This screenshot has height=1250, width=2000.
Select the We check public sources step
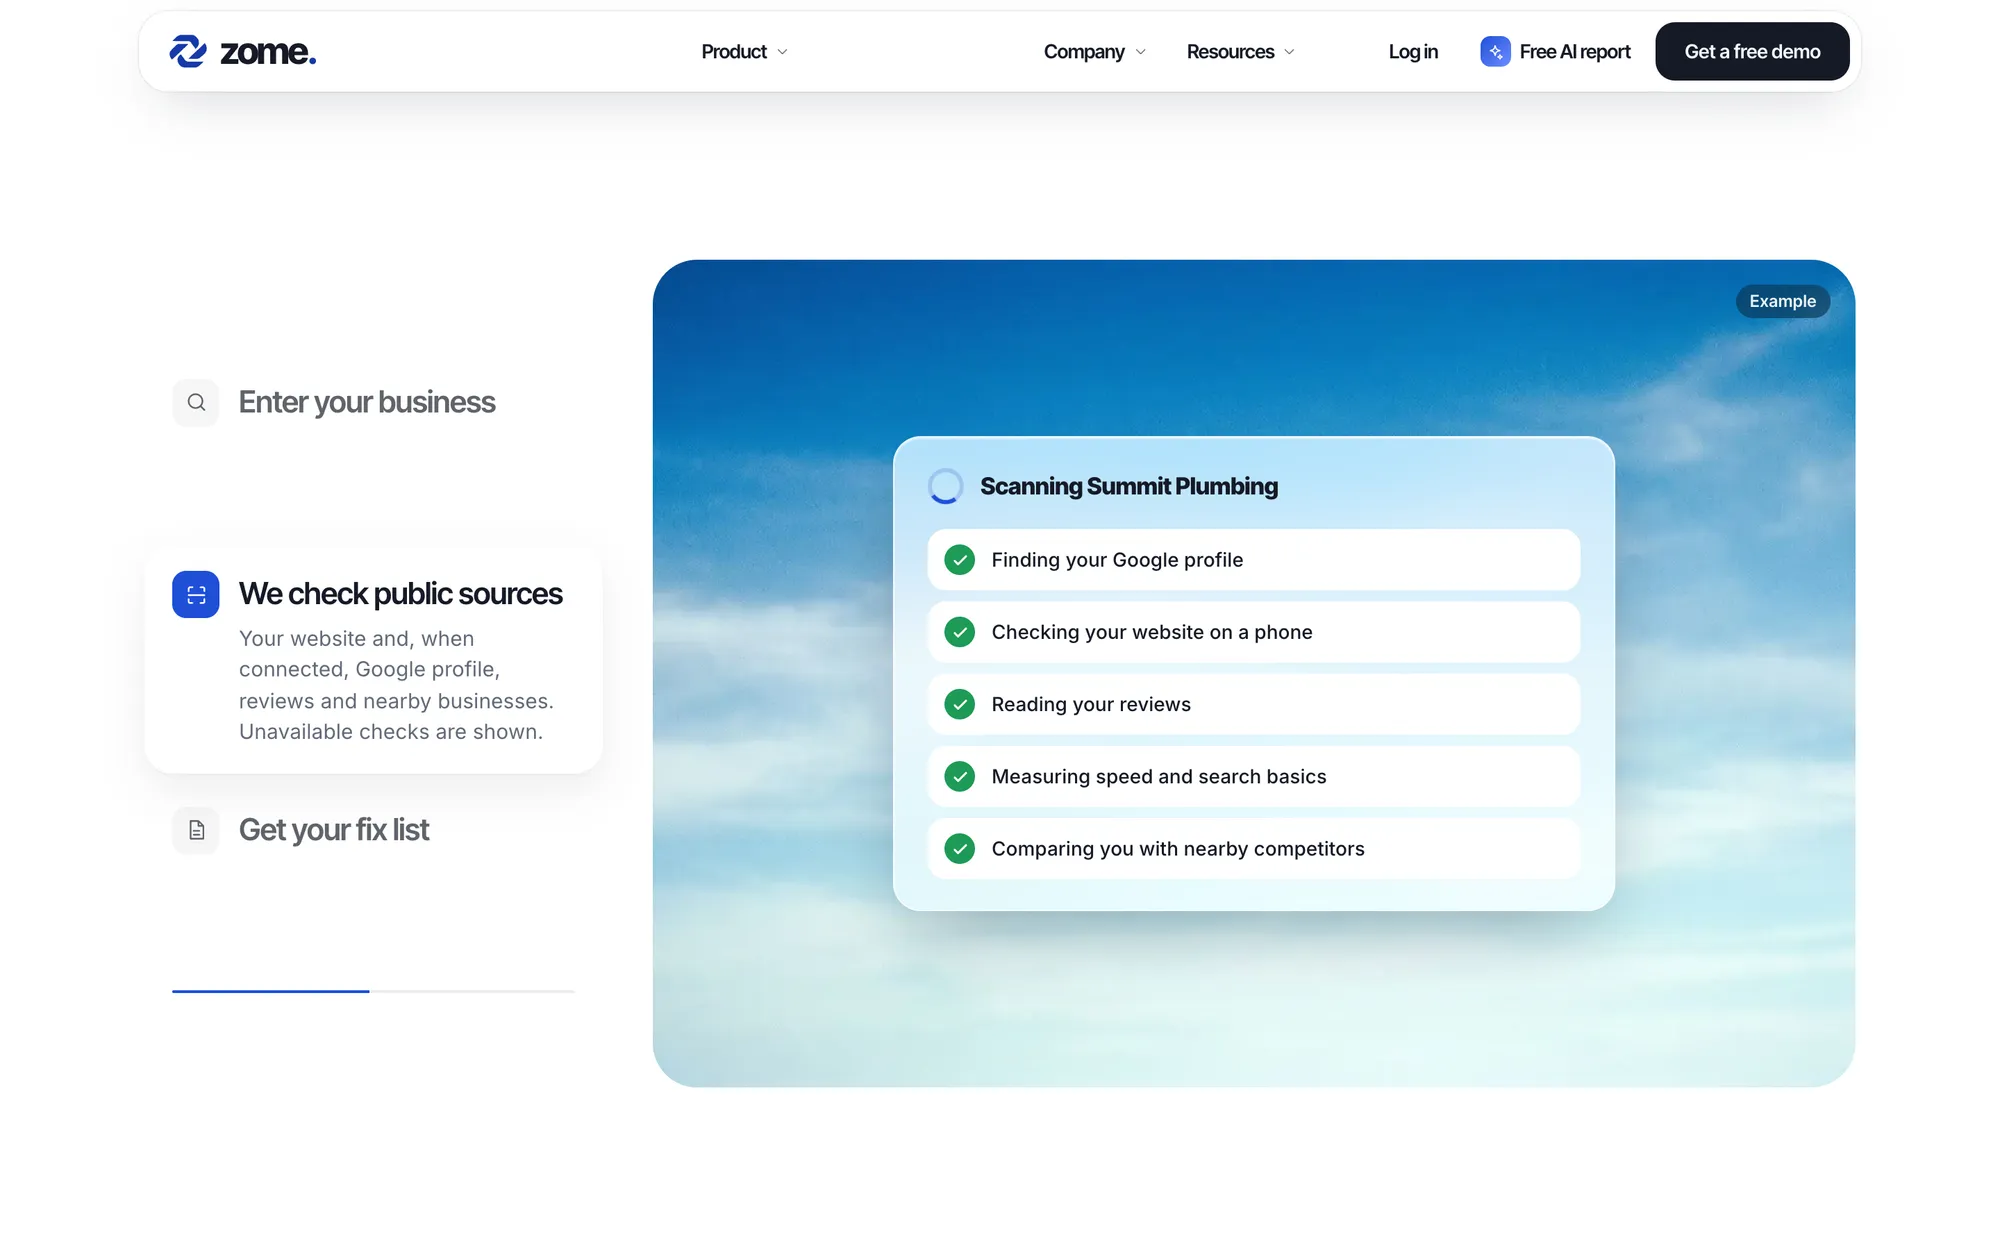point(373,661)
